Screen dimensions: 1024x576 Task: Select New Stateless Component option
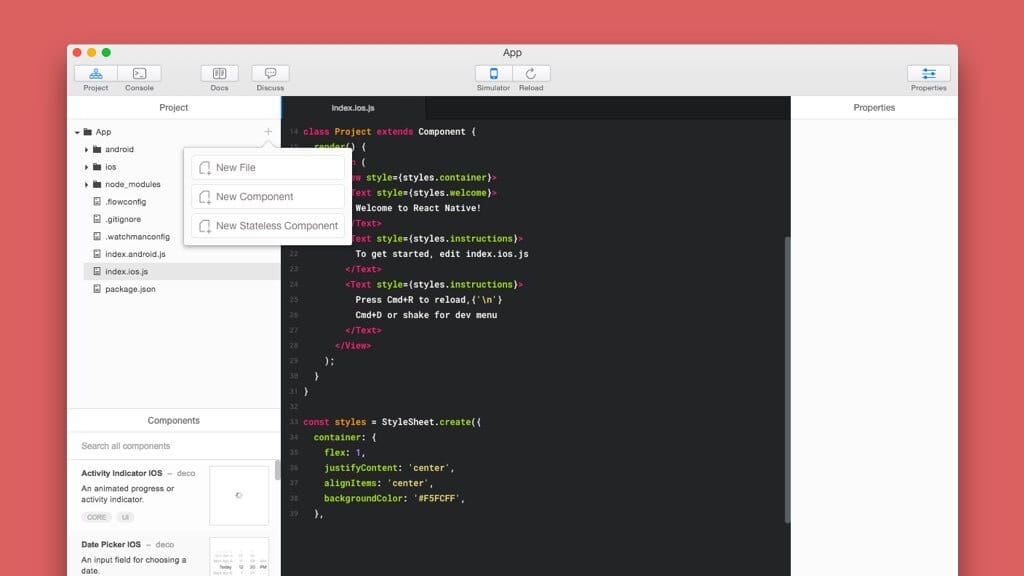coord(268,226)
